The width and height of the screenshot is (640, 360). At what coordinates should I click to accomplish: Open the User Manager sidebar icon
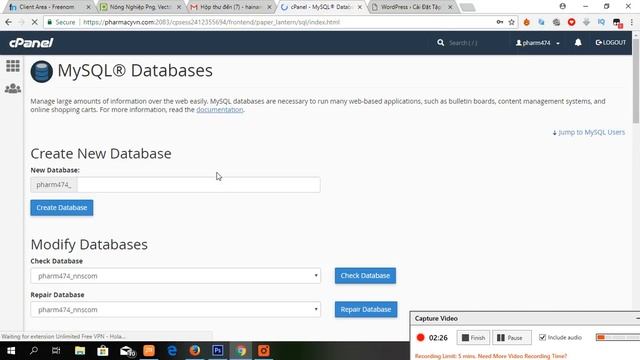click(x=13, y=88)
